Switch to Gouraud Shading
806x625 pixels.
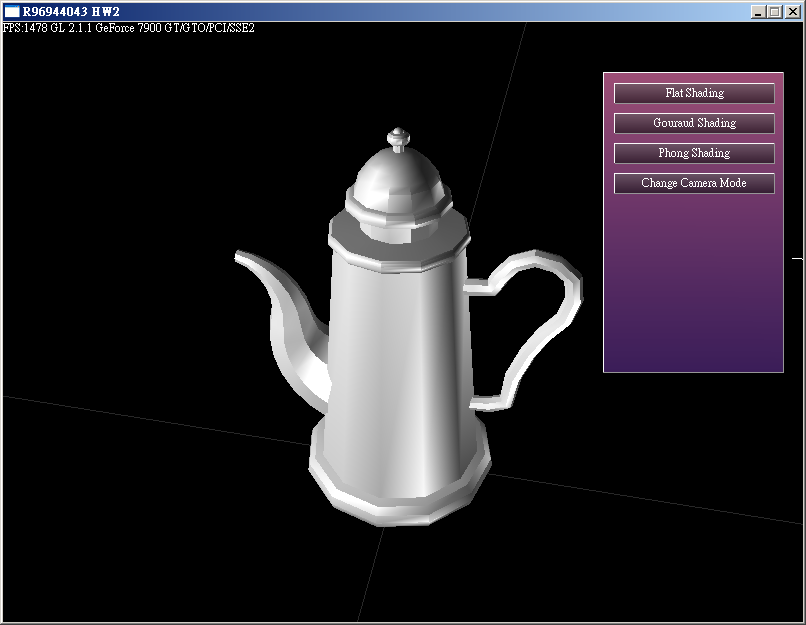click(694, 123)
